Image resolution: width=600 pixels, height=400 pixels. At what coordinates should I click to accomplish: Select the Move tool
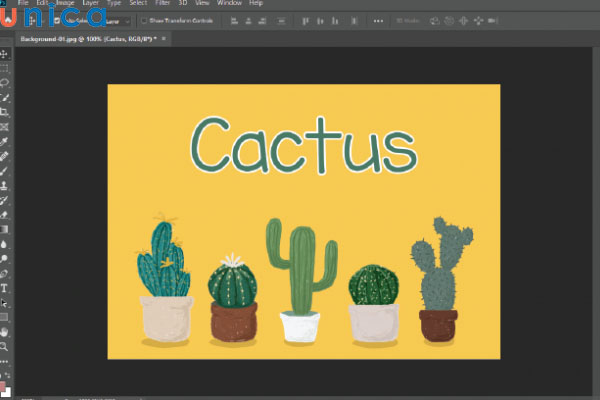point(5,53)
